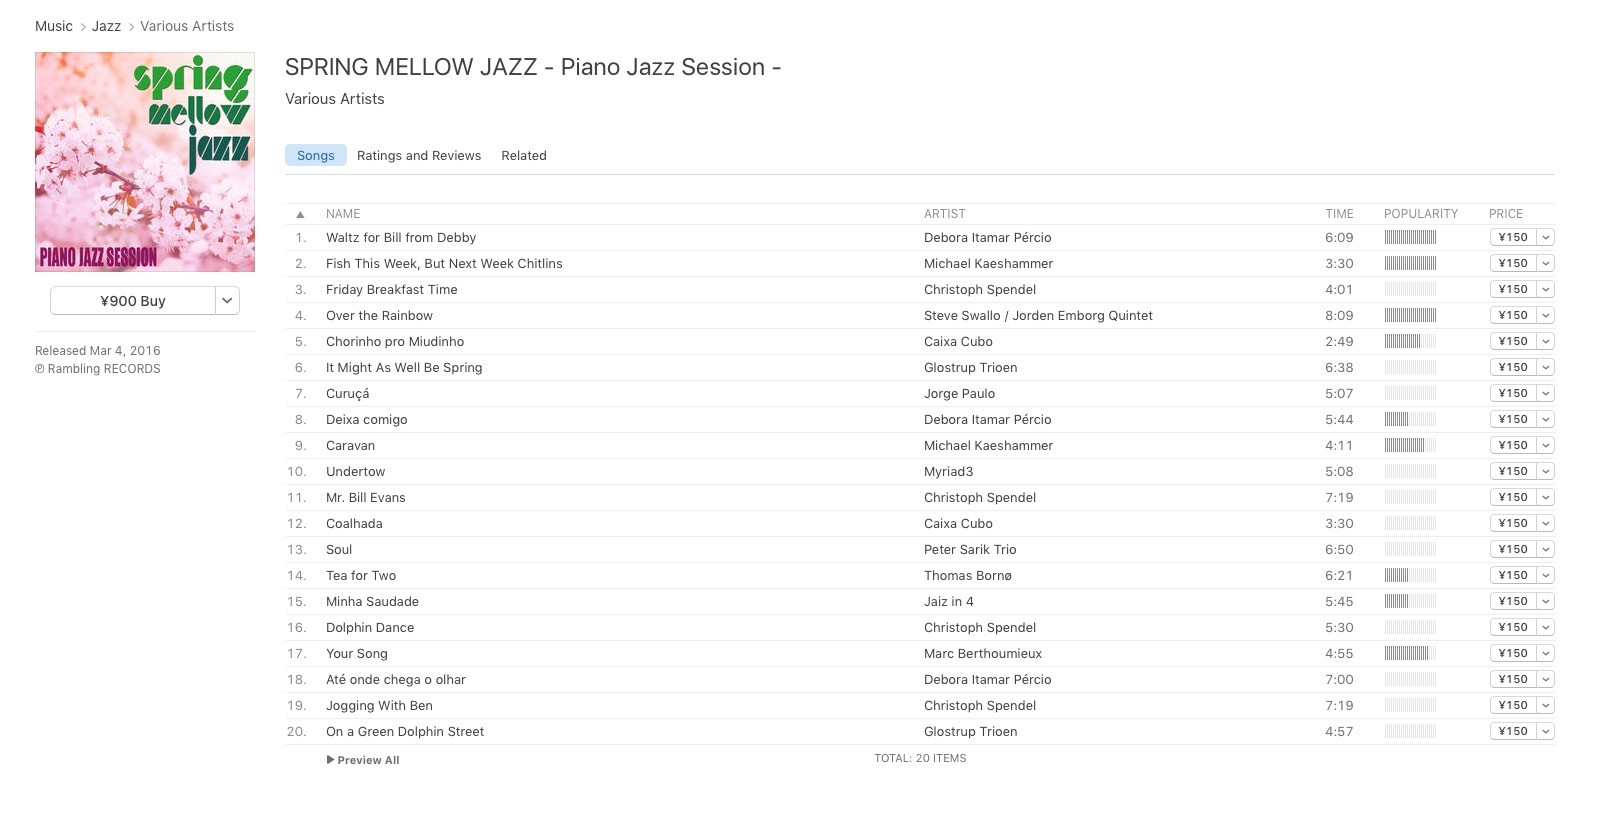Go to Music in the breadcrumb

(x=54, y=26)
